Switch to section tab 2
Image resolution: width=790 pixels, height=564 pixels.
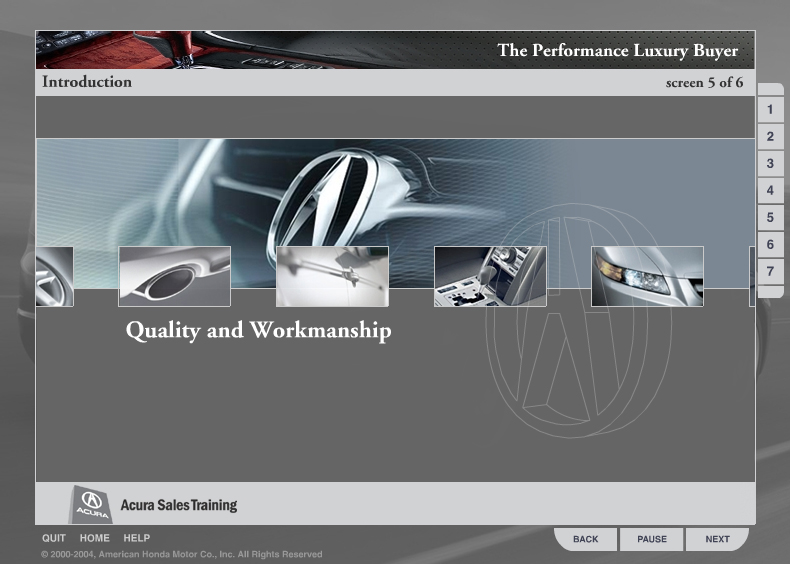tap(770, 137)
